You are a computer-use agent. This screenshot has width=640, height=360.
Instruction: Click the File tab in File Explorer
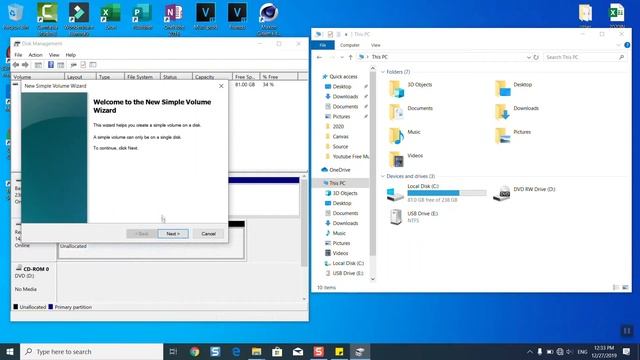tap(323, 45)
